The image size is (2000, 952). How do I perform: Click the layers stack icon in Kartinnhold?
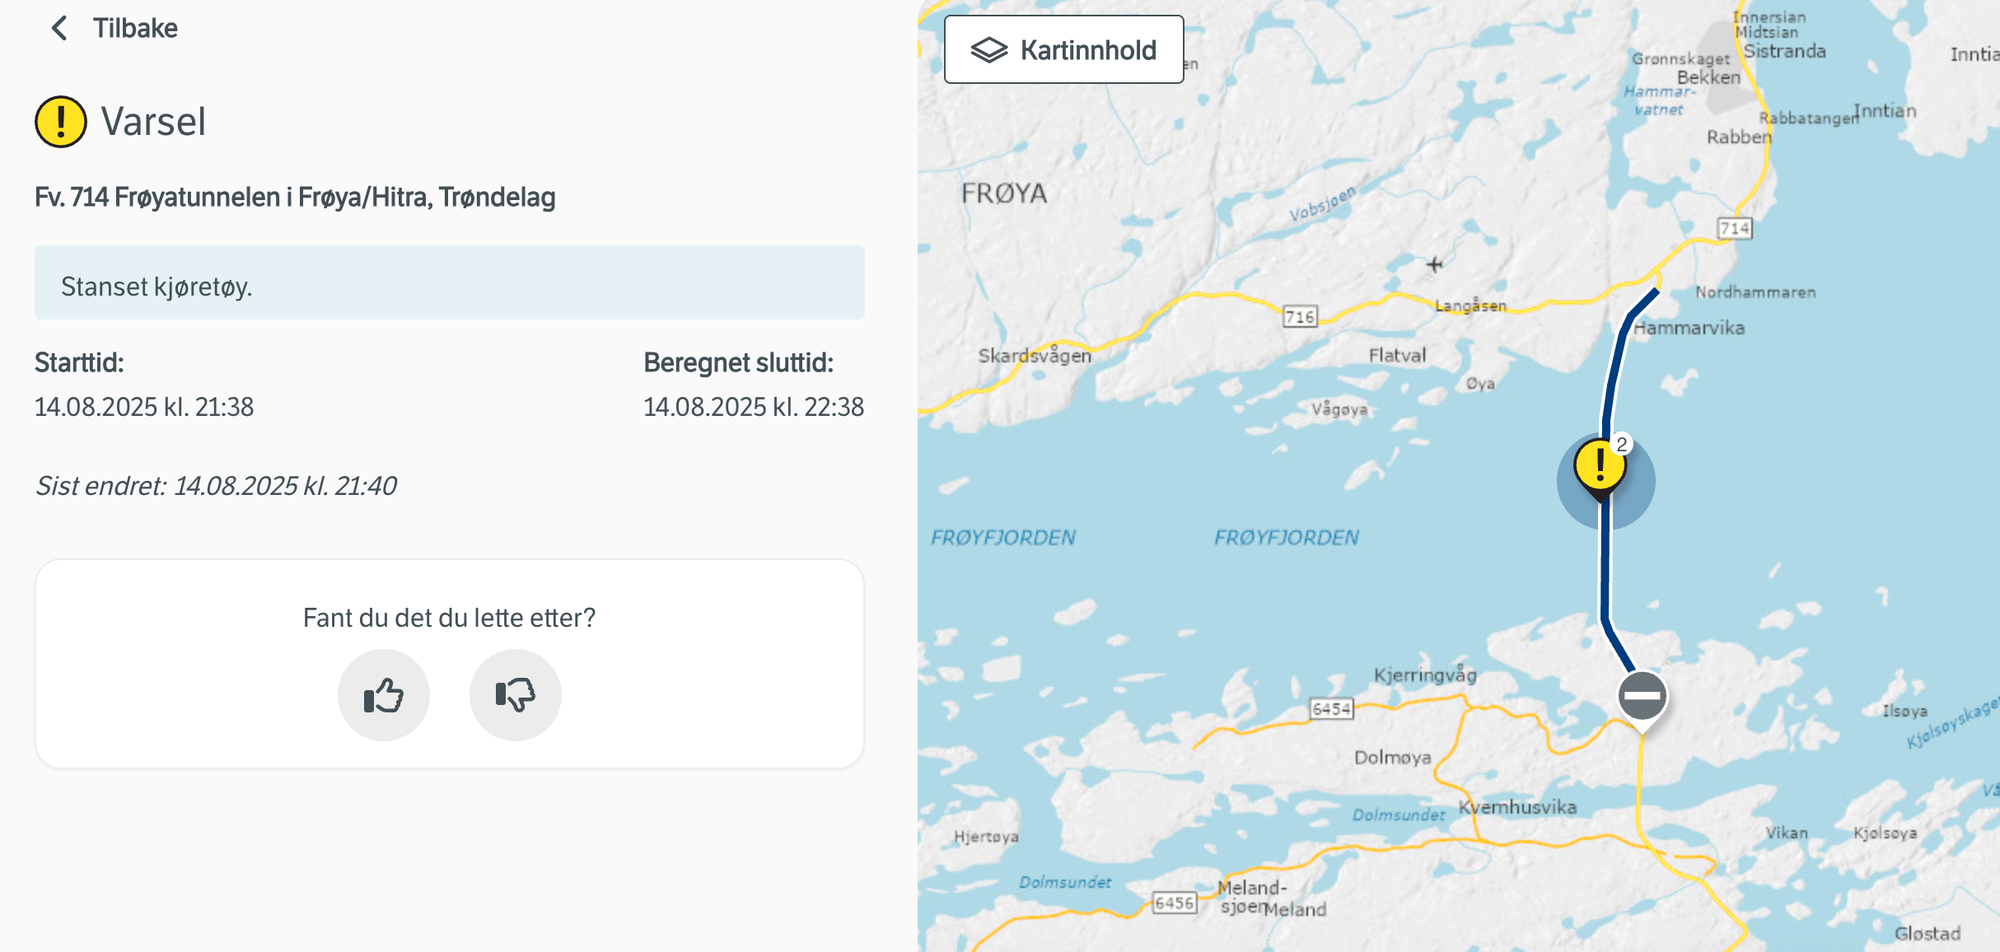tap(989, 50)
